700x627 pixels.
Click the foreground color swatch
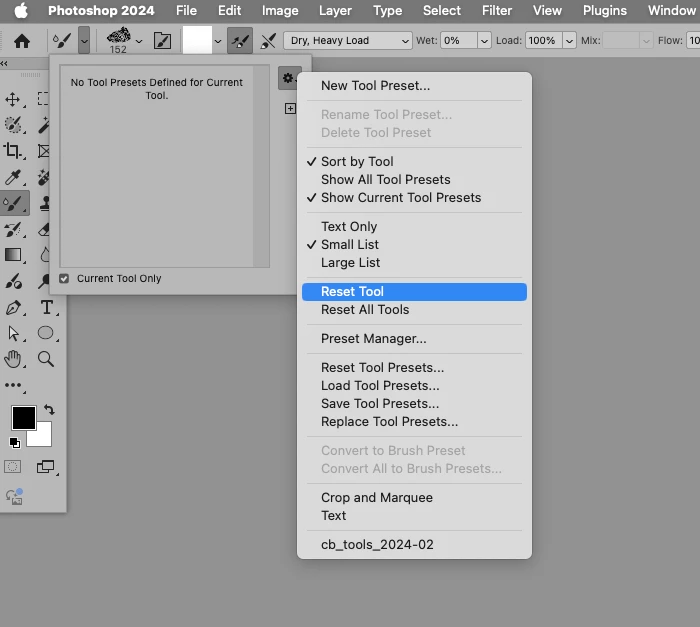point(24,418)
